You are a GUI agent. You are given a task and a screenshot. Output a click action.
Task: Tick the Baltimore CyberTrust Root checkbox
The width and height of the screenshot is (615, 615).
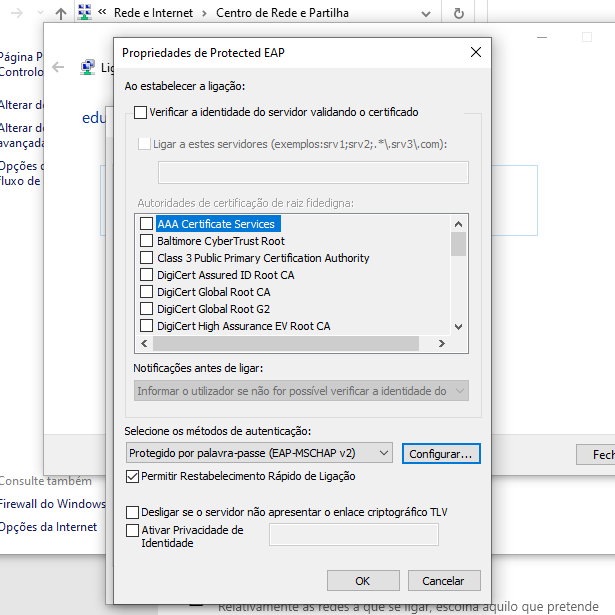[146, 240]
